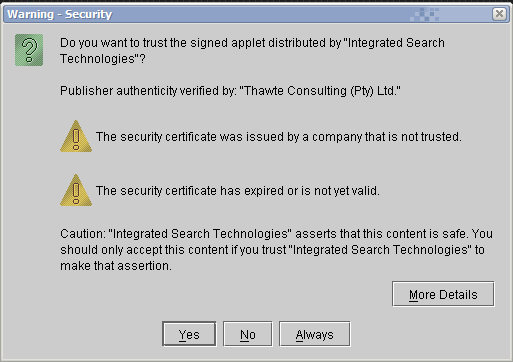Click "Technologies"? on the question's second line

click(103, 59)
